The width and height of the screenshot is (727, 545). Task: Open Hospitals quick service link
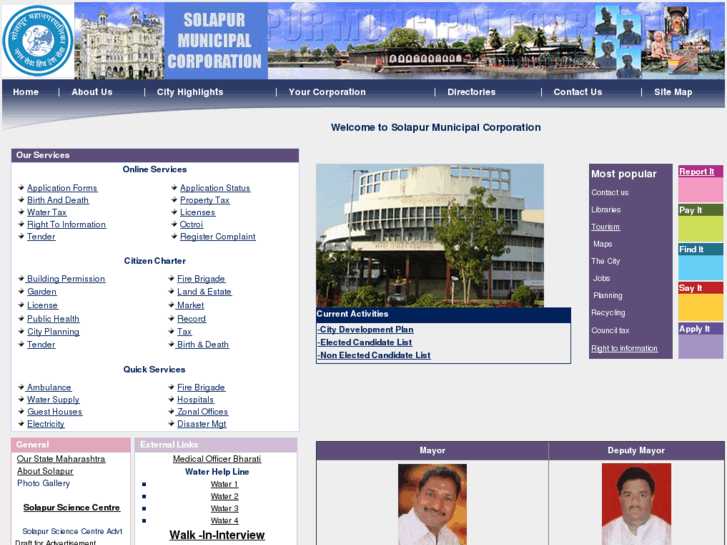[x=196, y=399]
